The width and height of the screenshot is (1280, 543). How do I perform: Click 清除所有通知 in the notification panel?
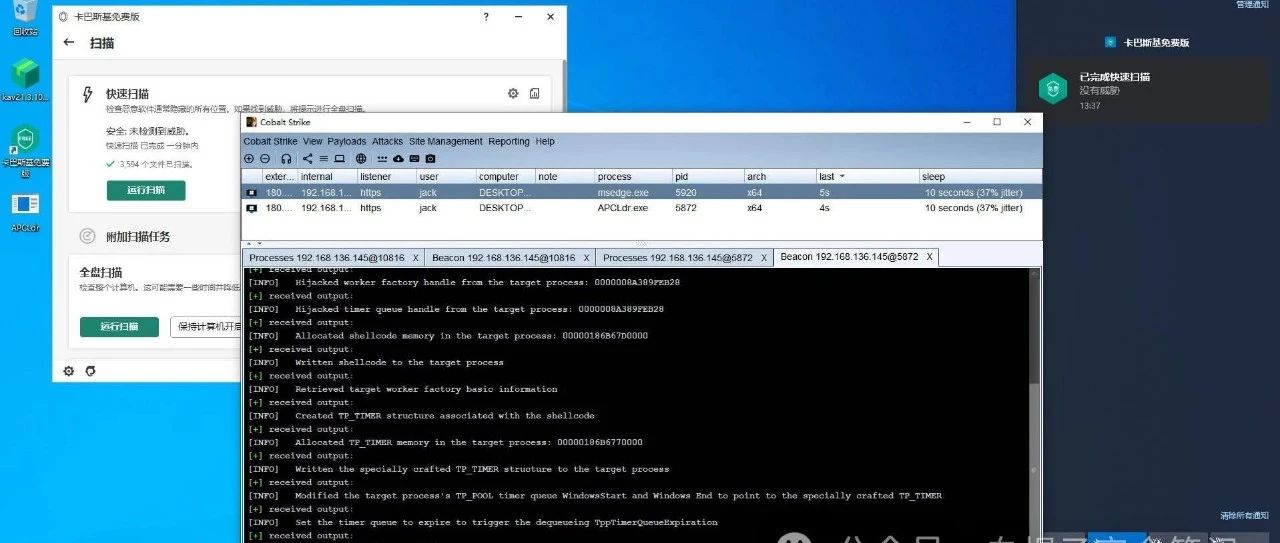(1245, 515)
